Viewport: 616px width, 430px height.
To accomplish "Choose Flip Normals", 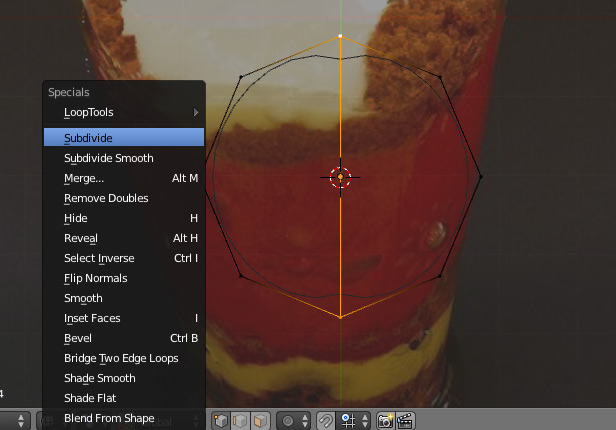I will pyautogui.click(x=124, y=278).
